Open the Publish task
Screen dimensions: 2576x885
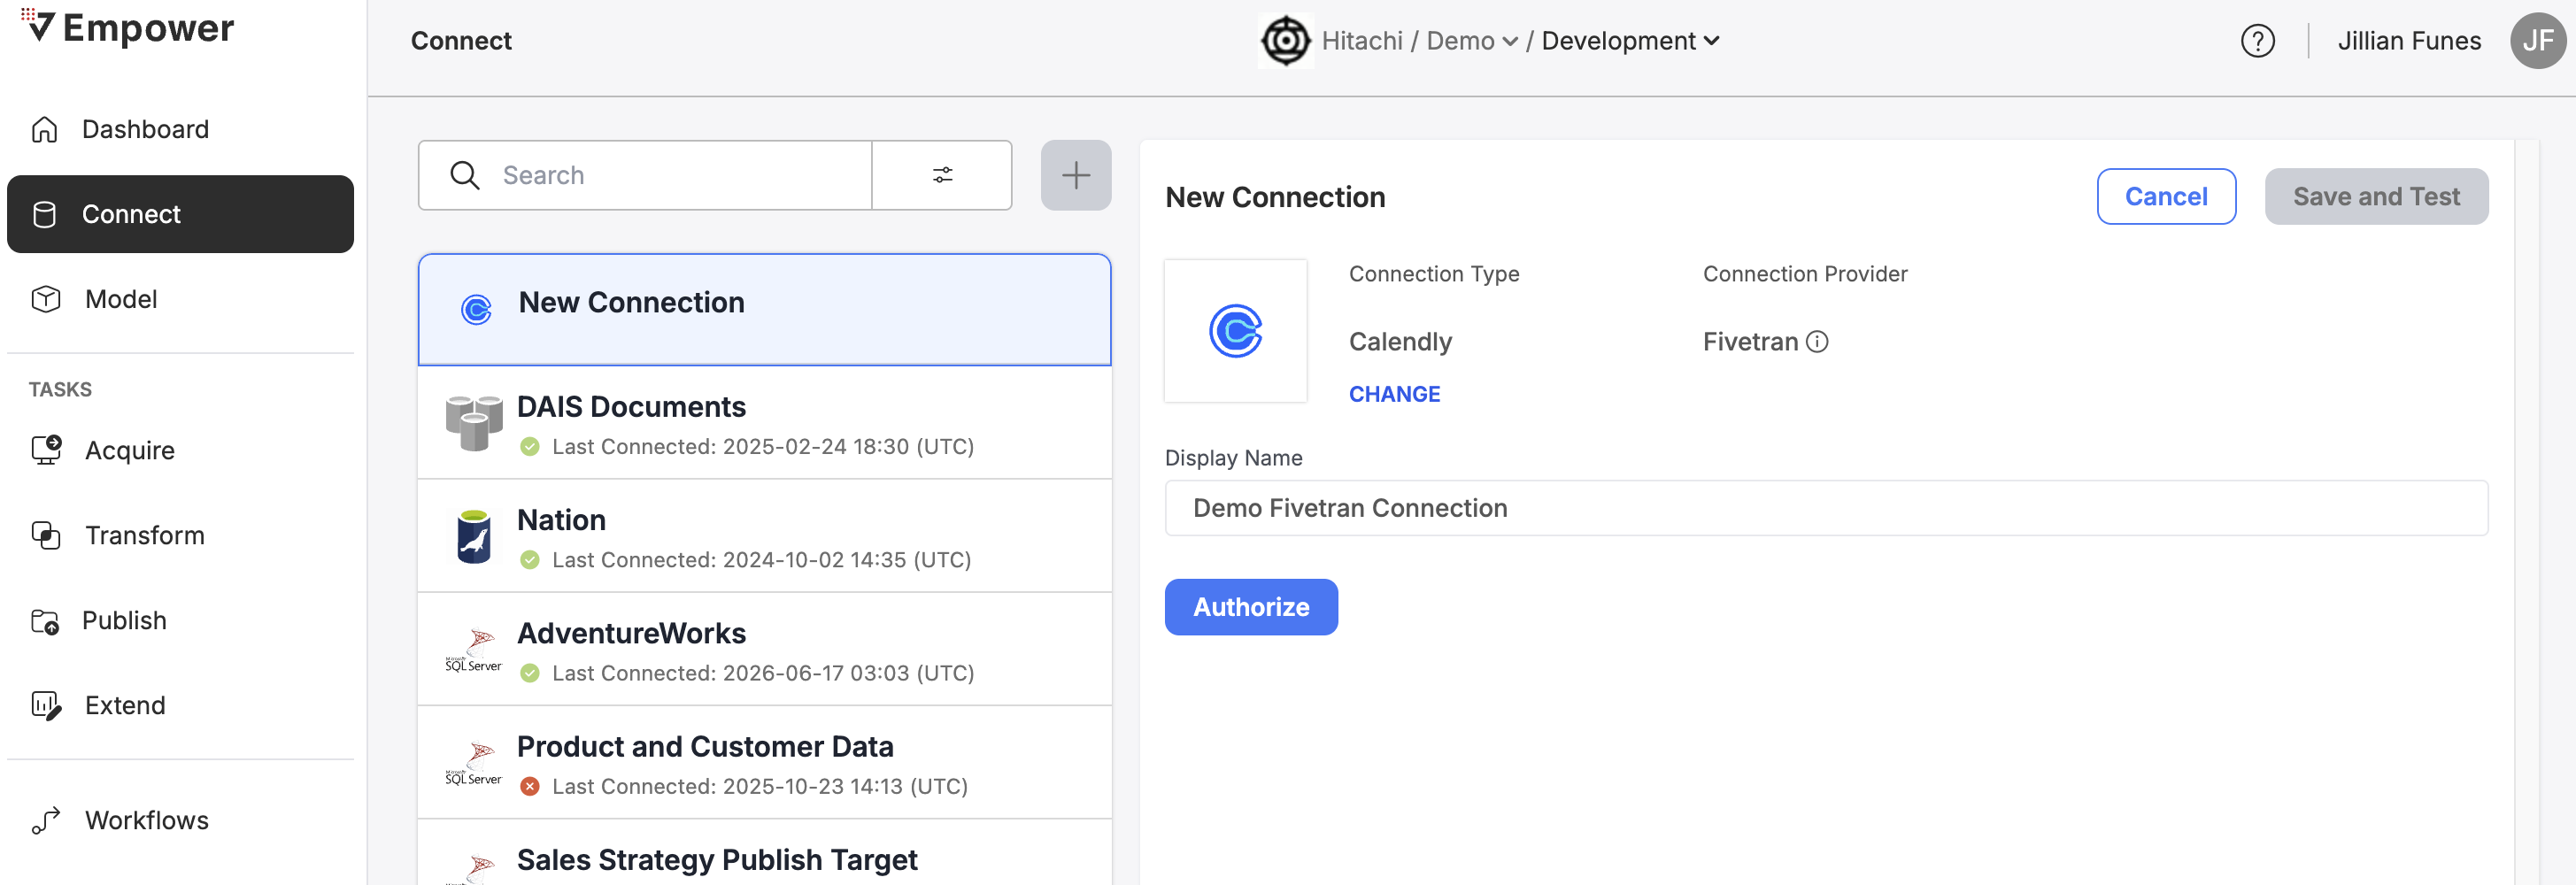click(x=180, y=620)
